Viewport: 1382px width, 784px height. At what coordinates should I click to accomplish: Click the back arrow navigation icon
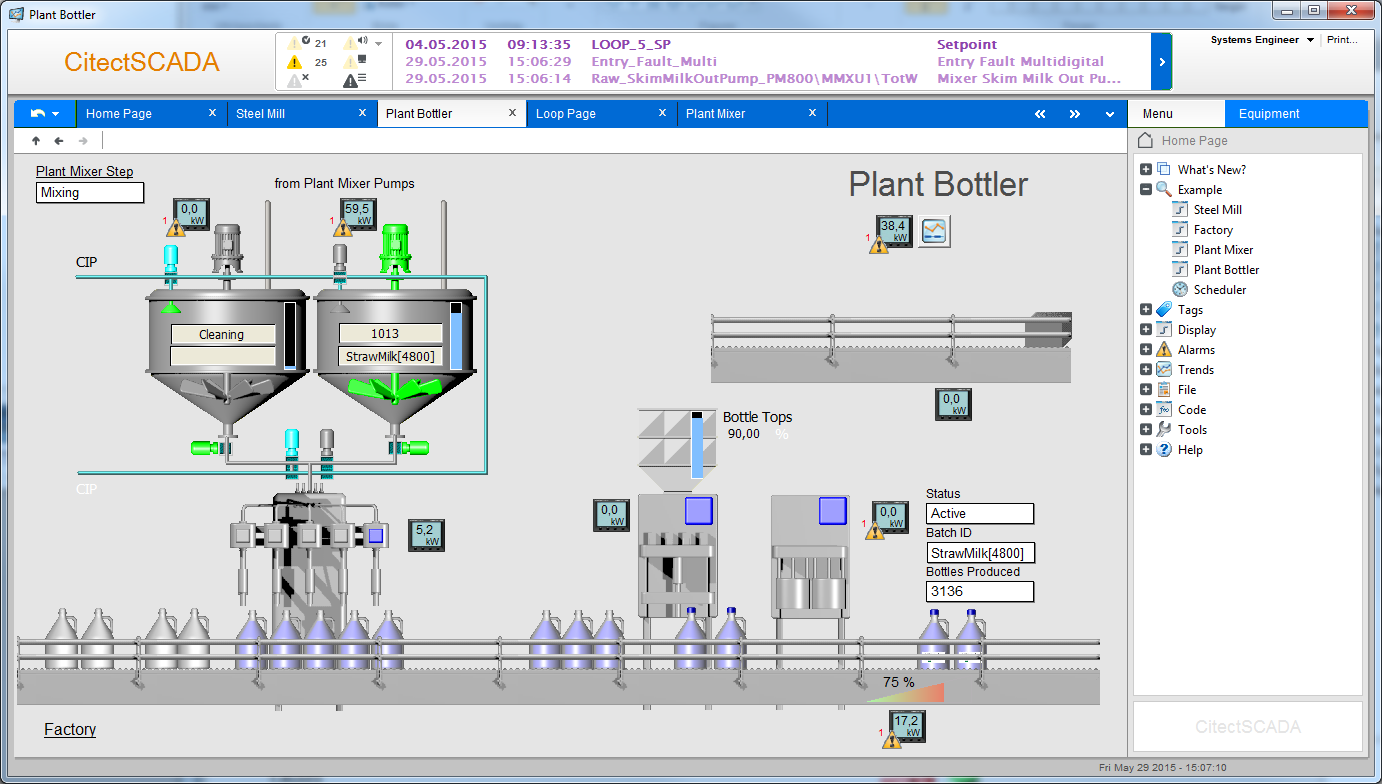(59, 141)
